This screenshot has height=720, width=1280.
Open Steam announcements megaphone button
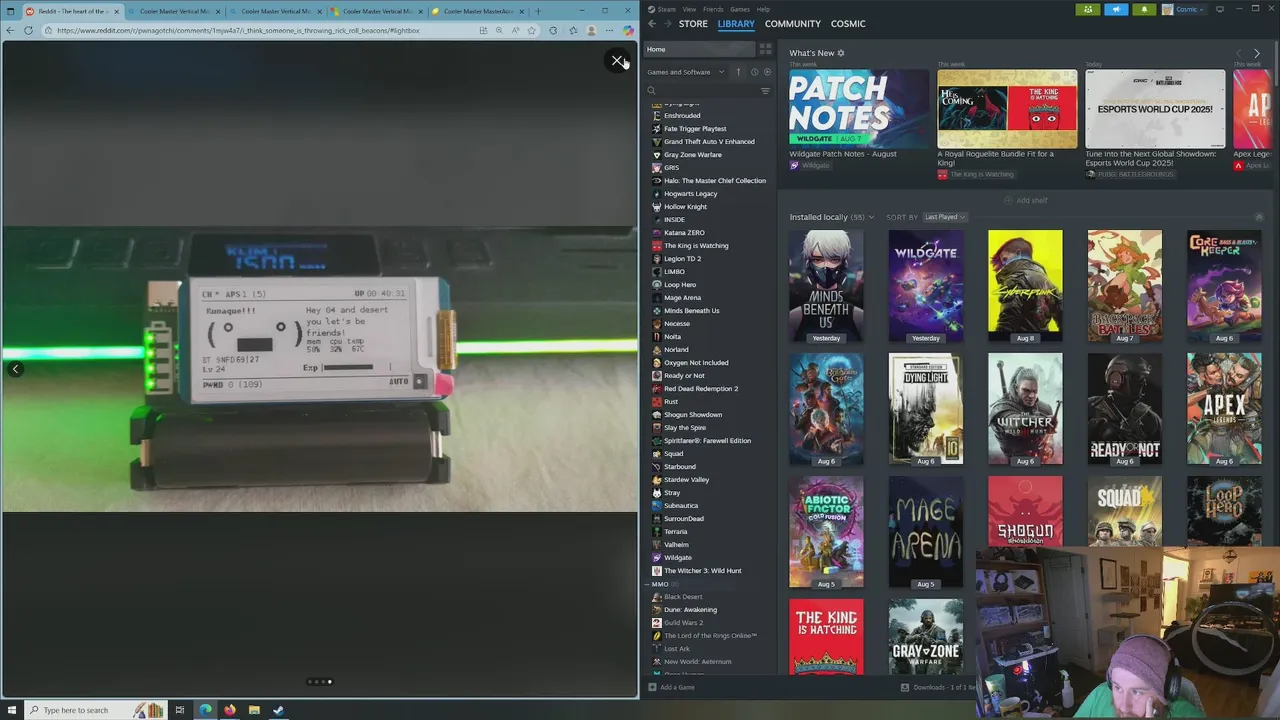click(x=1116, y=9)
